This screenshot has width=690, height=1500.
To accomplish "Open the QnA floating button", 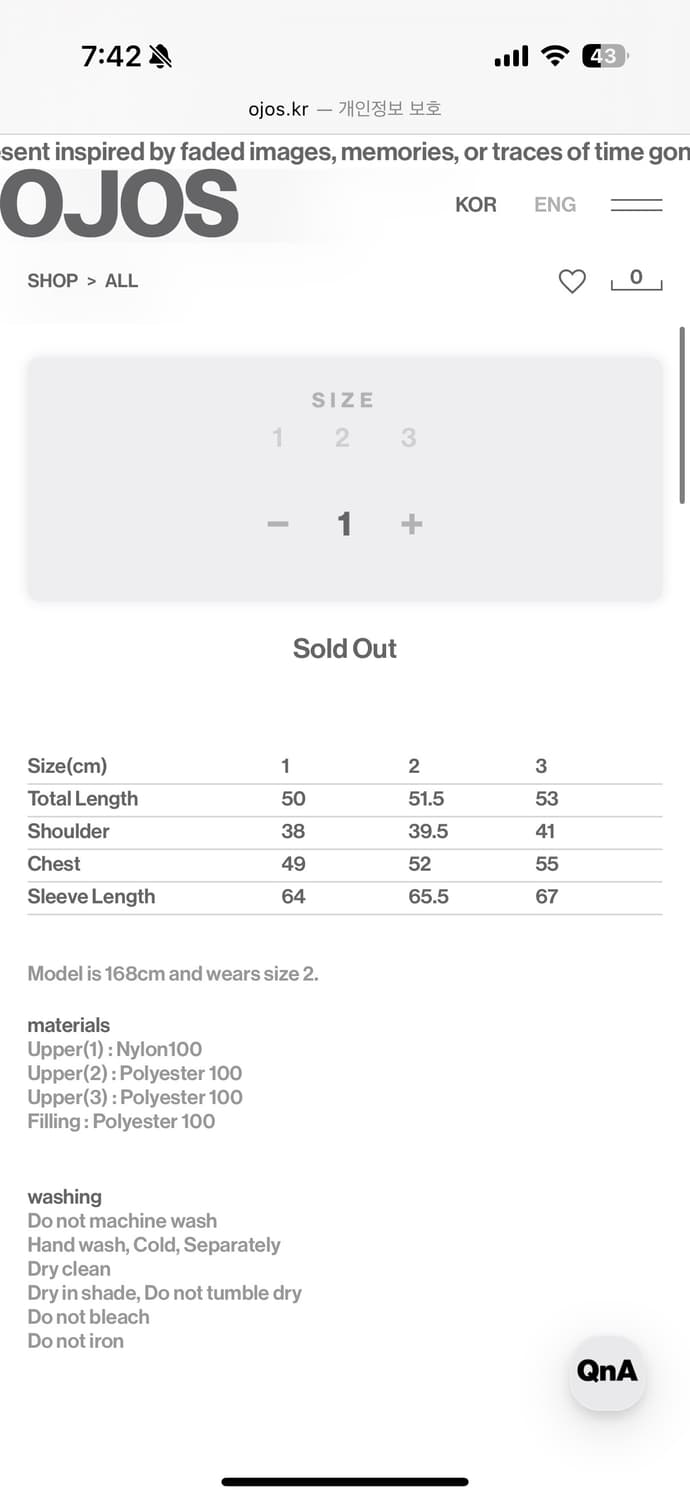I will click(x=607, y=1371).
